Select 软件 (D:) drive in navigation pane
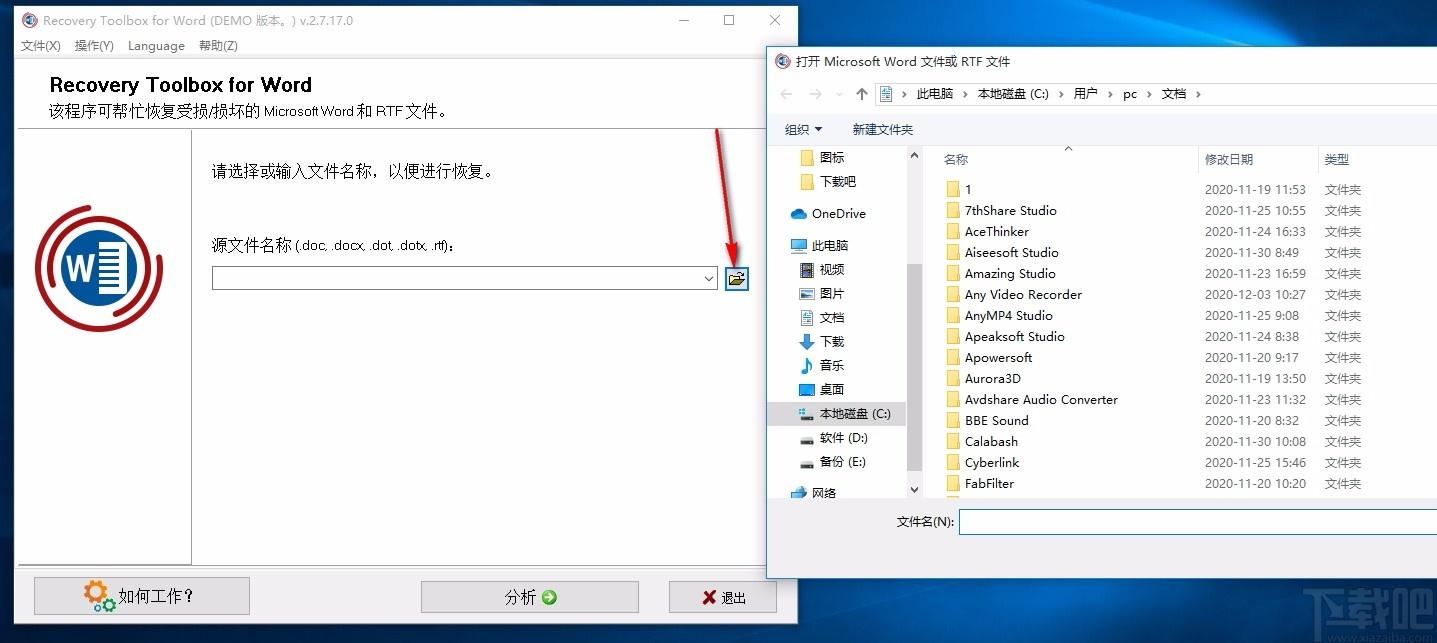The width and height of the screenshot is (1437, 643). pos(843,438)
